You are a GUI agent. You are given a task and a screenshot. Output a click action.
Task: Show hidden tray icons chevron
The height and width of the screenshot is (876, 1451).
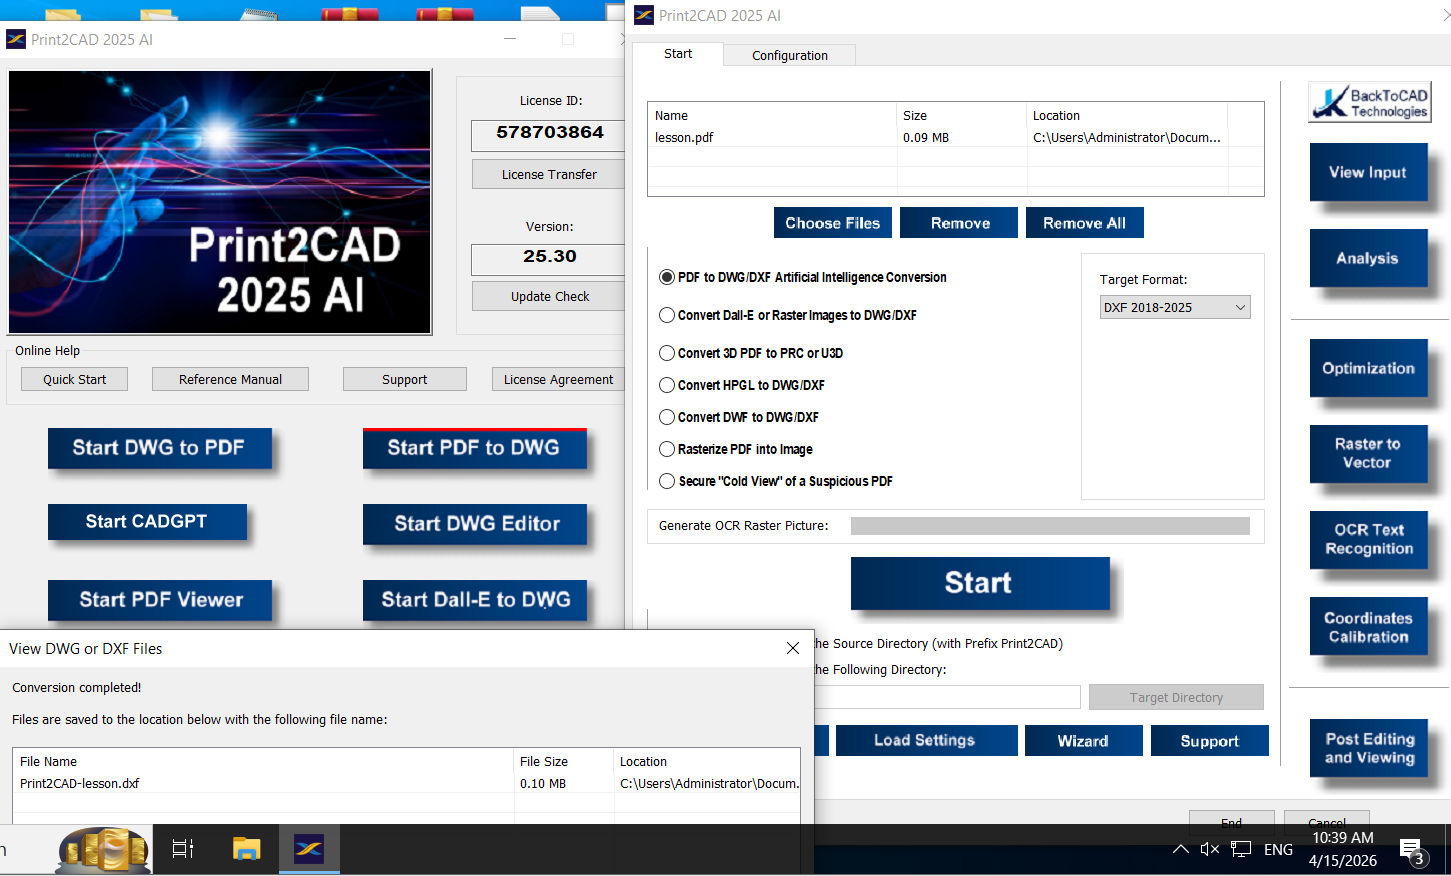[x=1180, y=849]
